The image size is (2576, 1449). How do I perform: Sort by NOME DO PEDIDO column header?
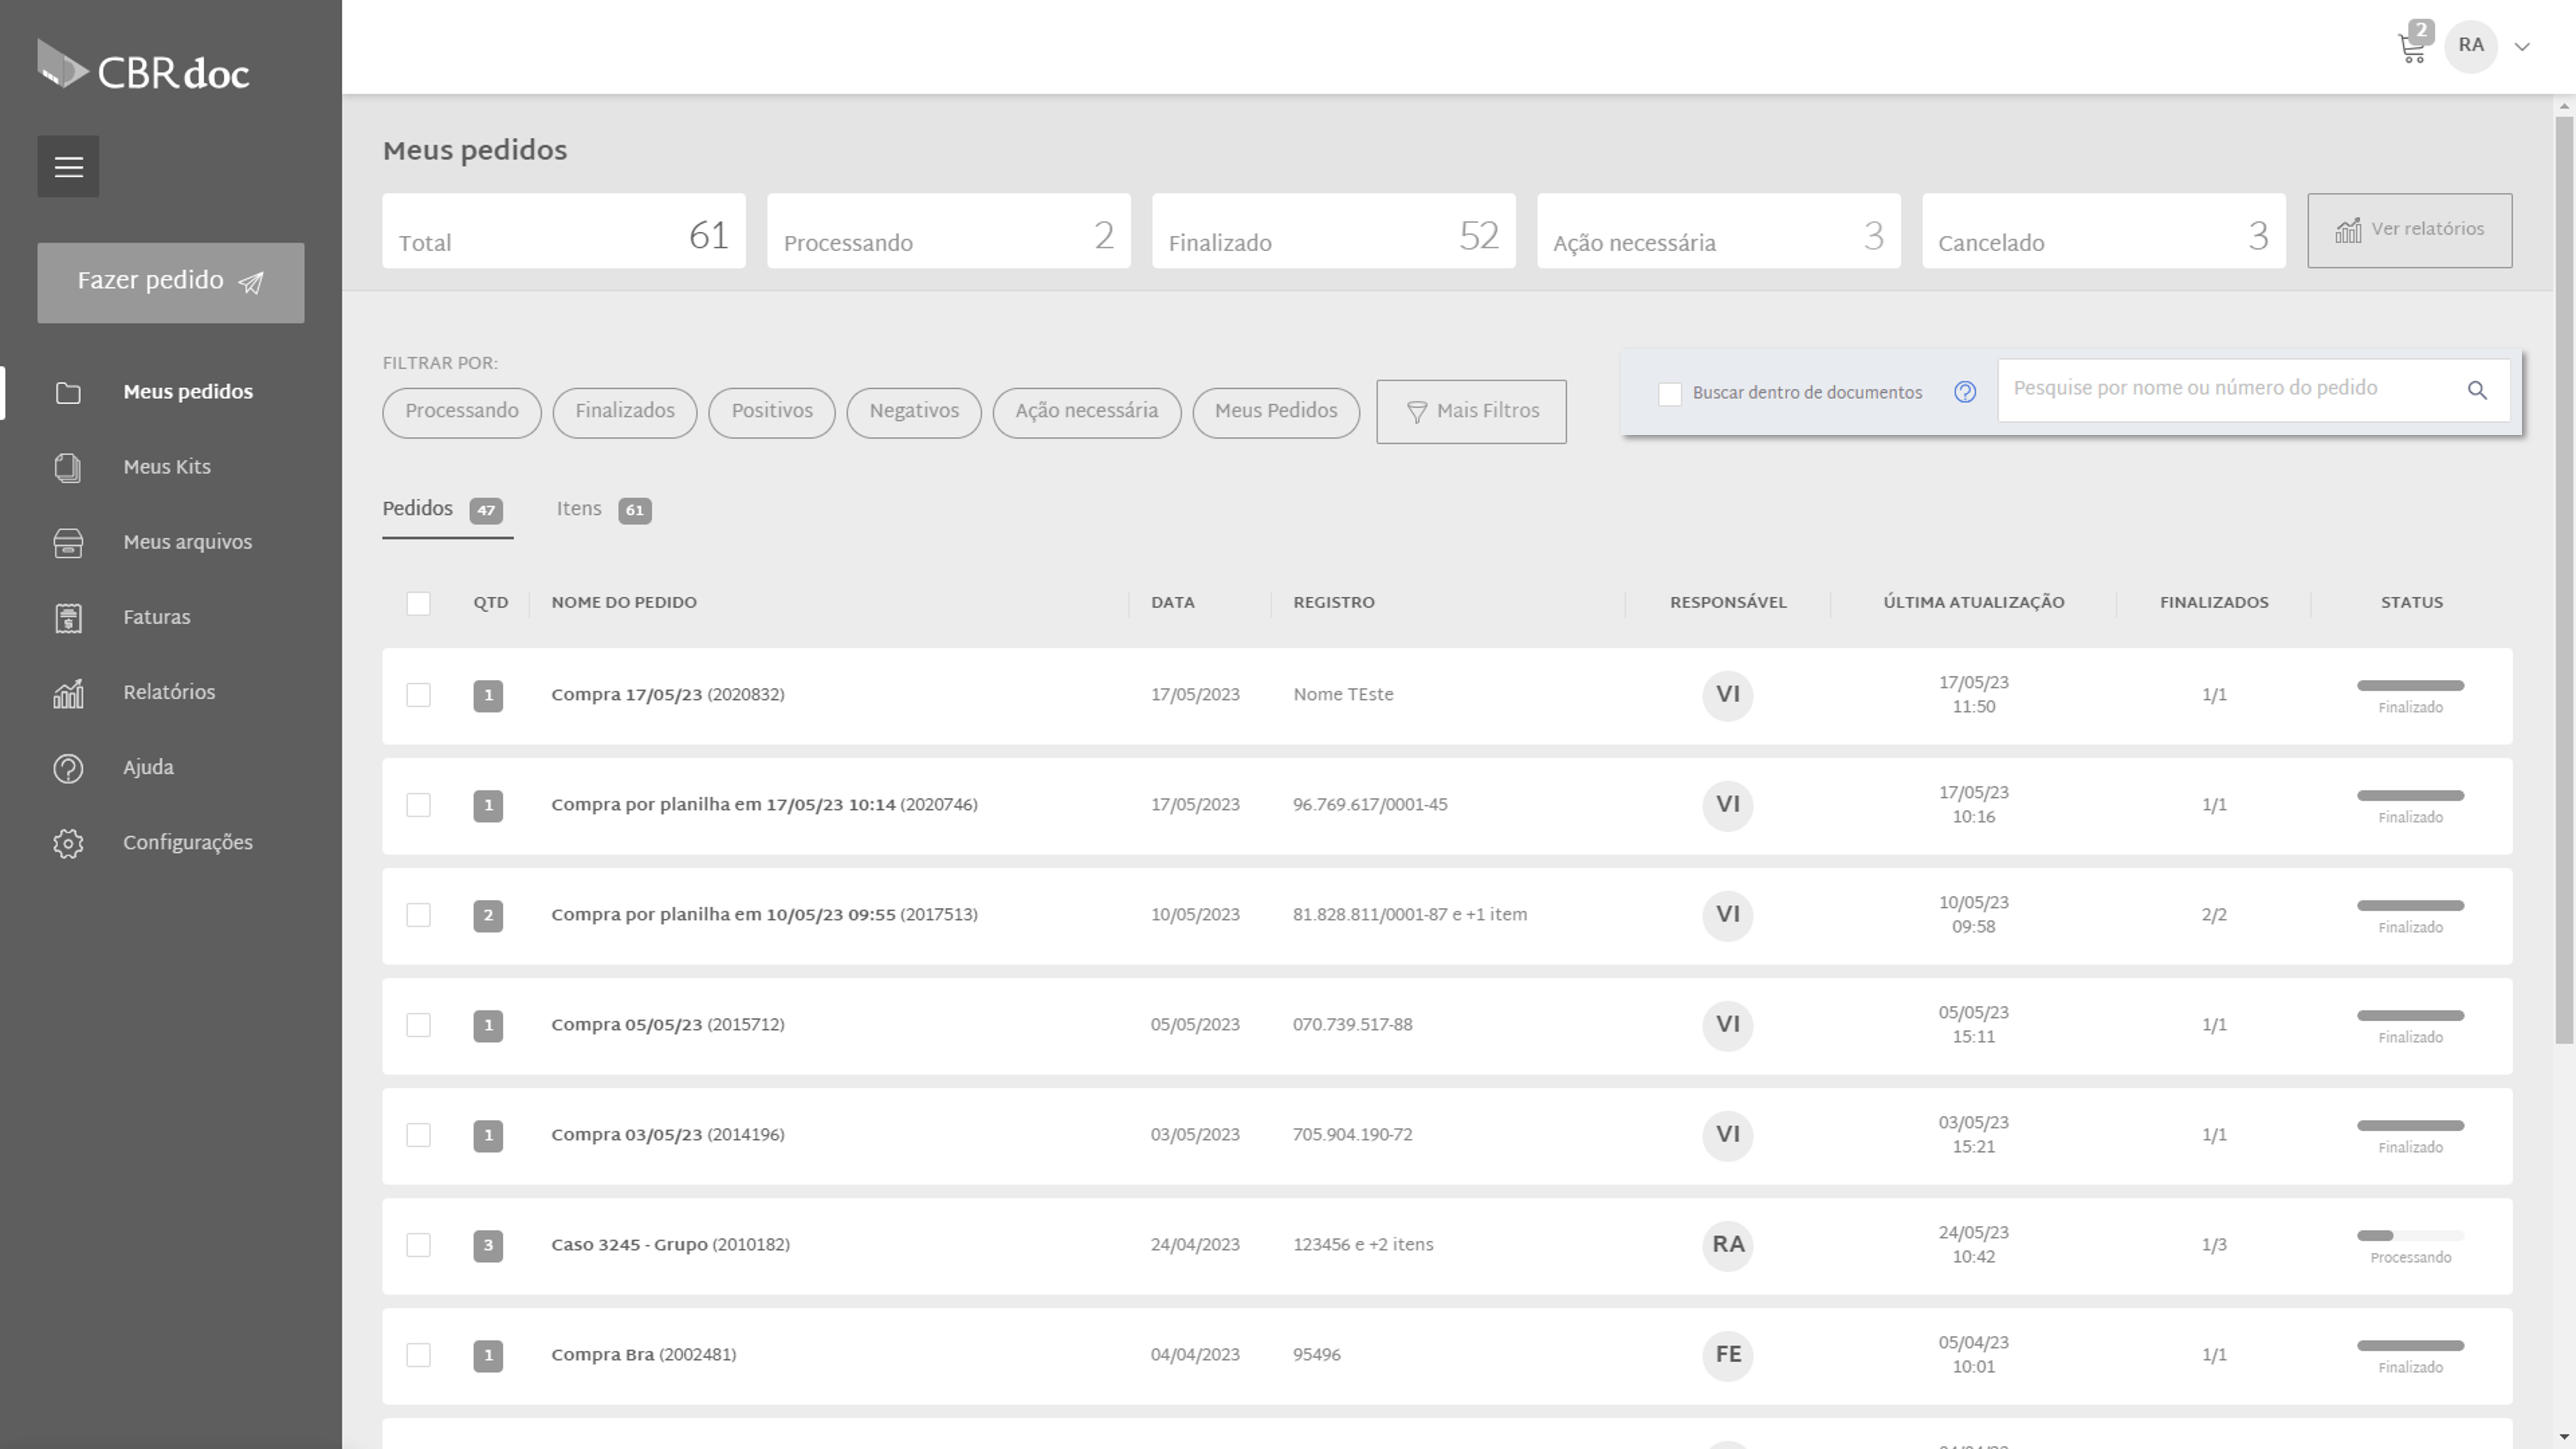pos(624,603)
